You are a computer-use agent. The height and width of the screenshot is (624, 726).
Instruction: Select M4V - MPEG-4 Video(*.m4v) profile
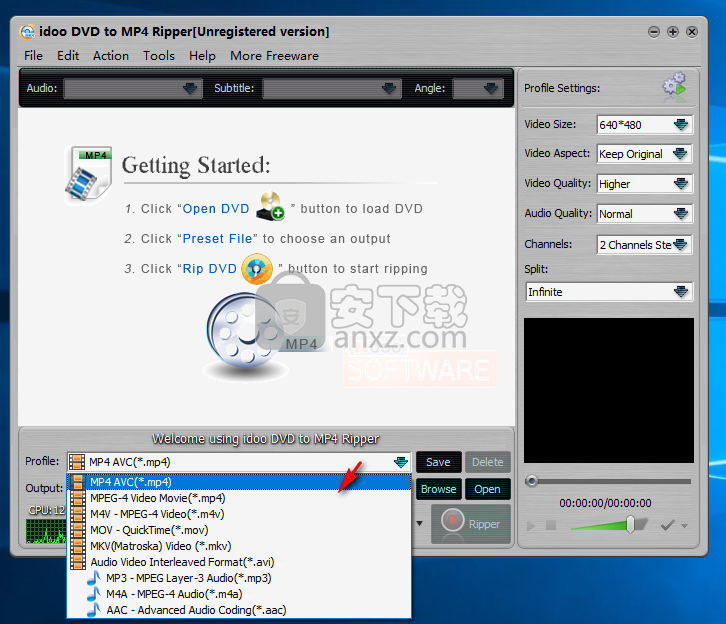tap(239, 514)
